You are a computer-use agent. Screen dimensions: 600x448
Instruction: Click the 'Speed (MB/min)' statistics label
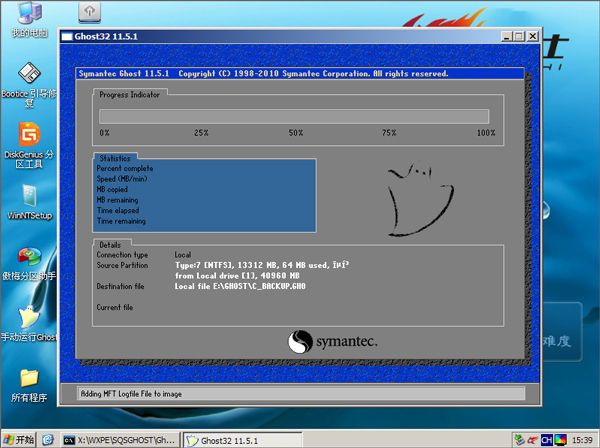[x=122, y=179]
